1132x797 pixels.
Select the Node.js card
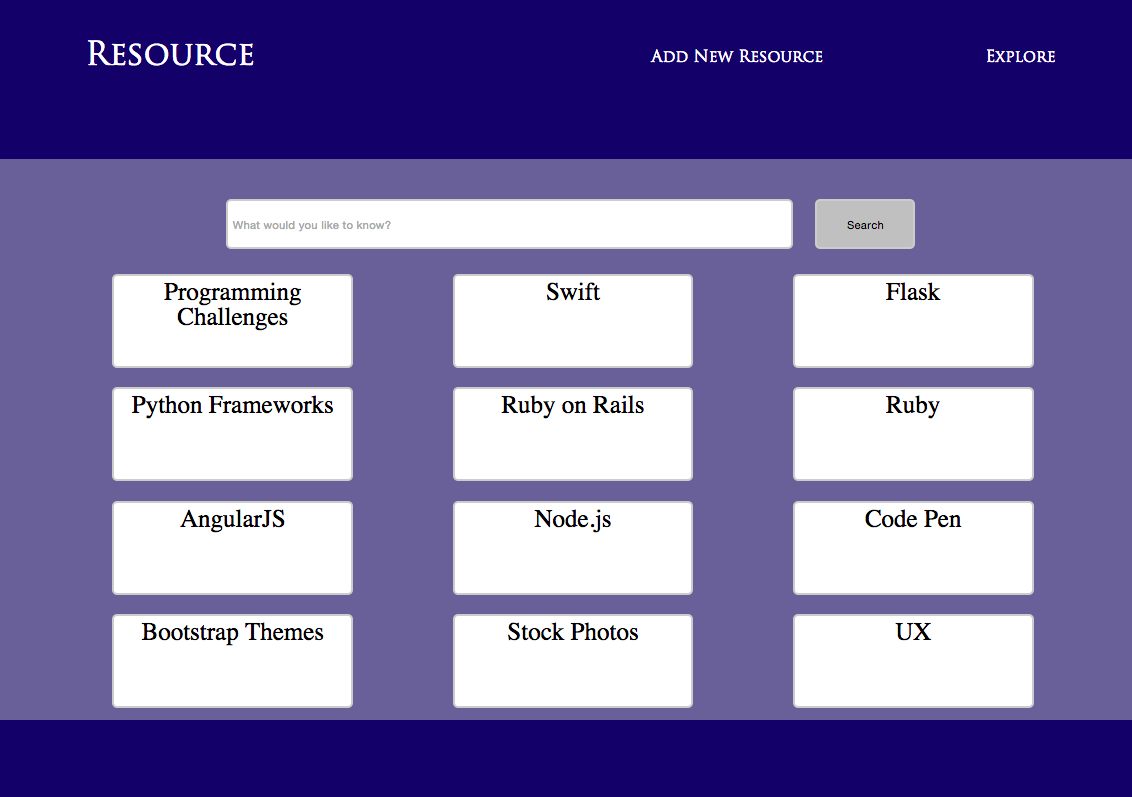(572, 548)
